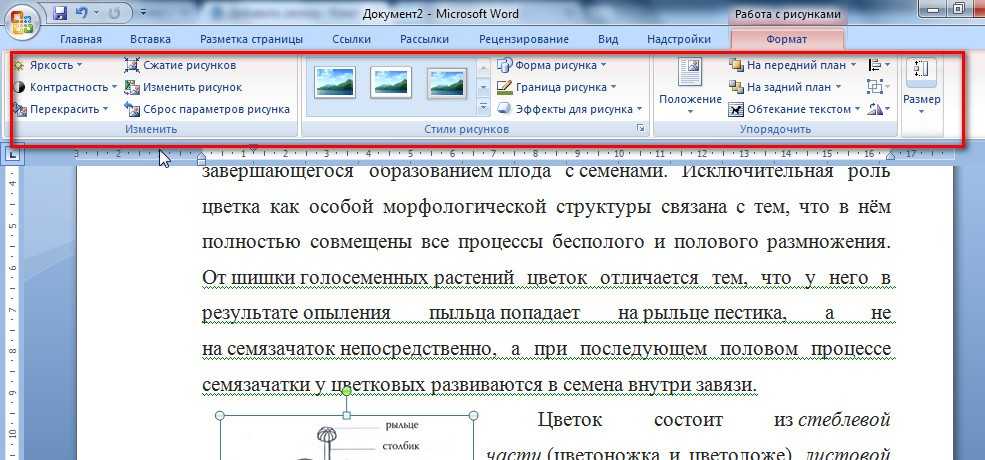Save the document from Quick Access toolbar
This screenshot has height=460, width=985.
(60, 12)
